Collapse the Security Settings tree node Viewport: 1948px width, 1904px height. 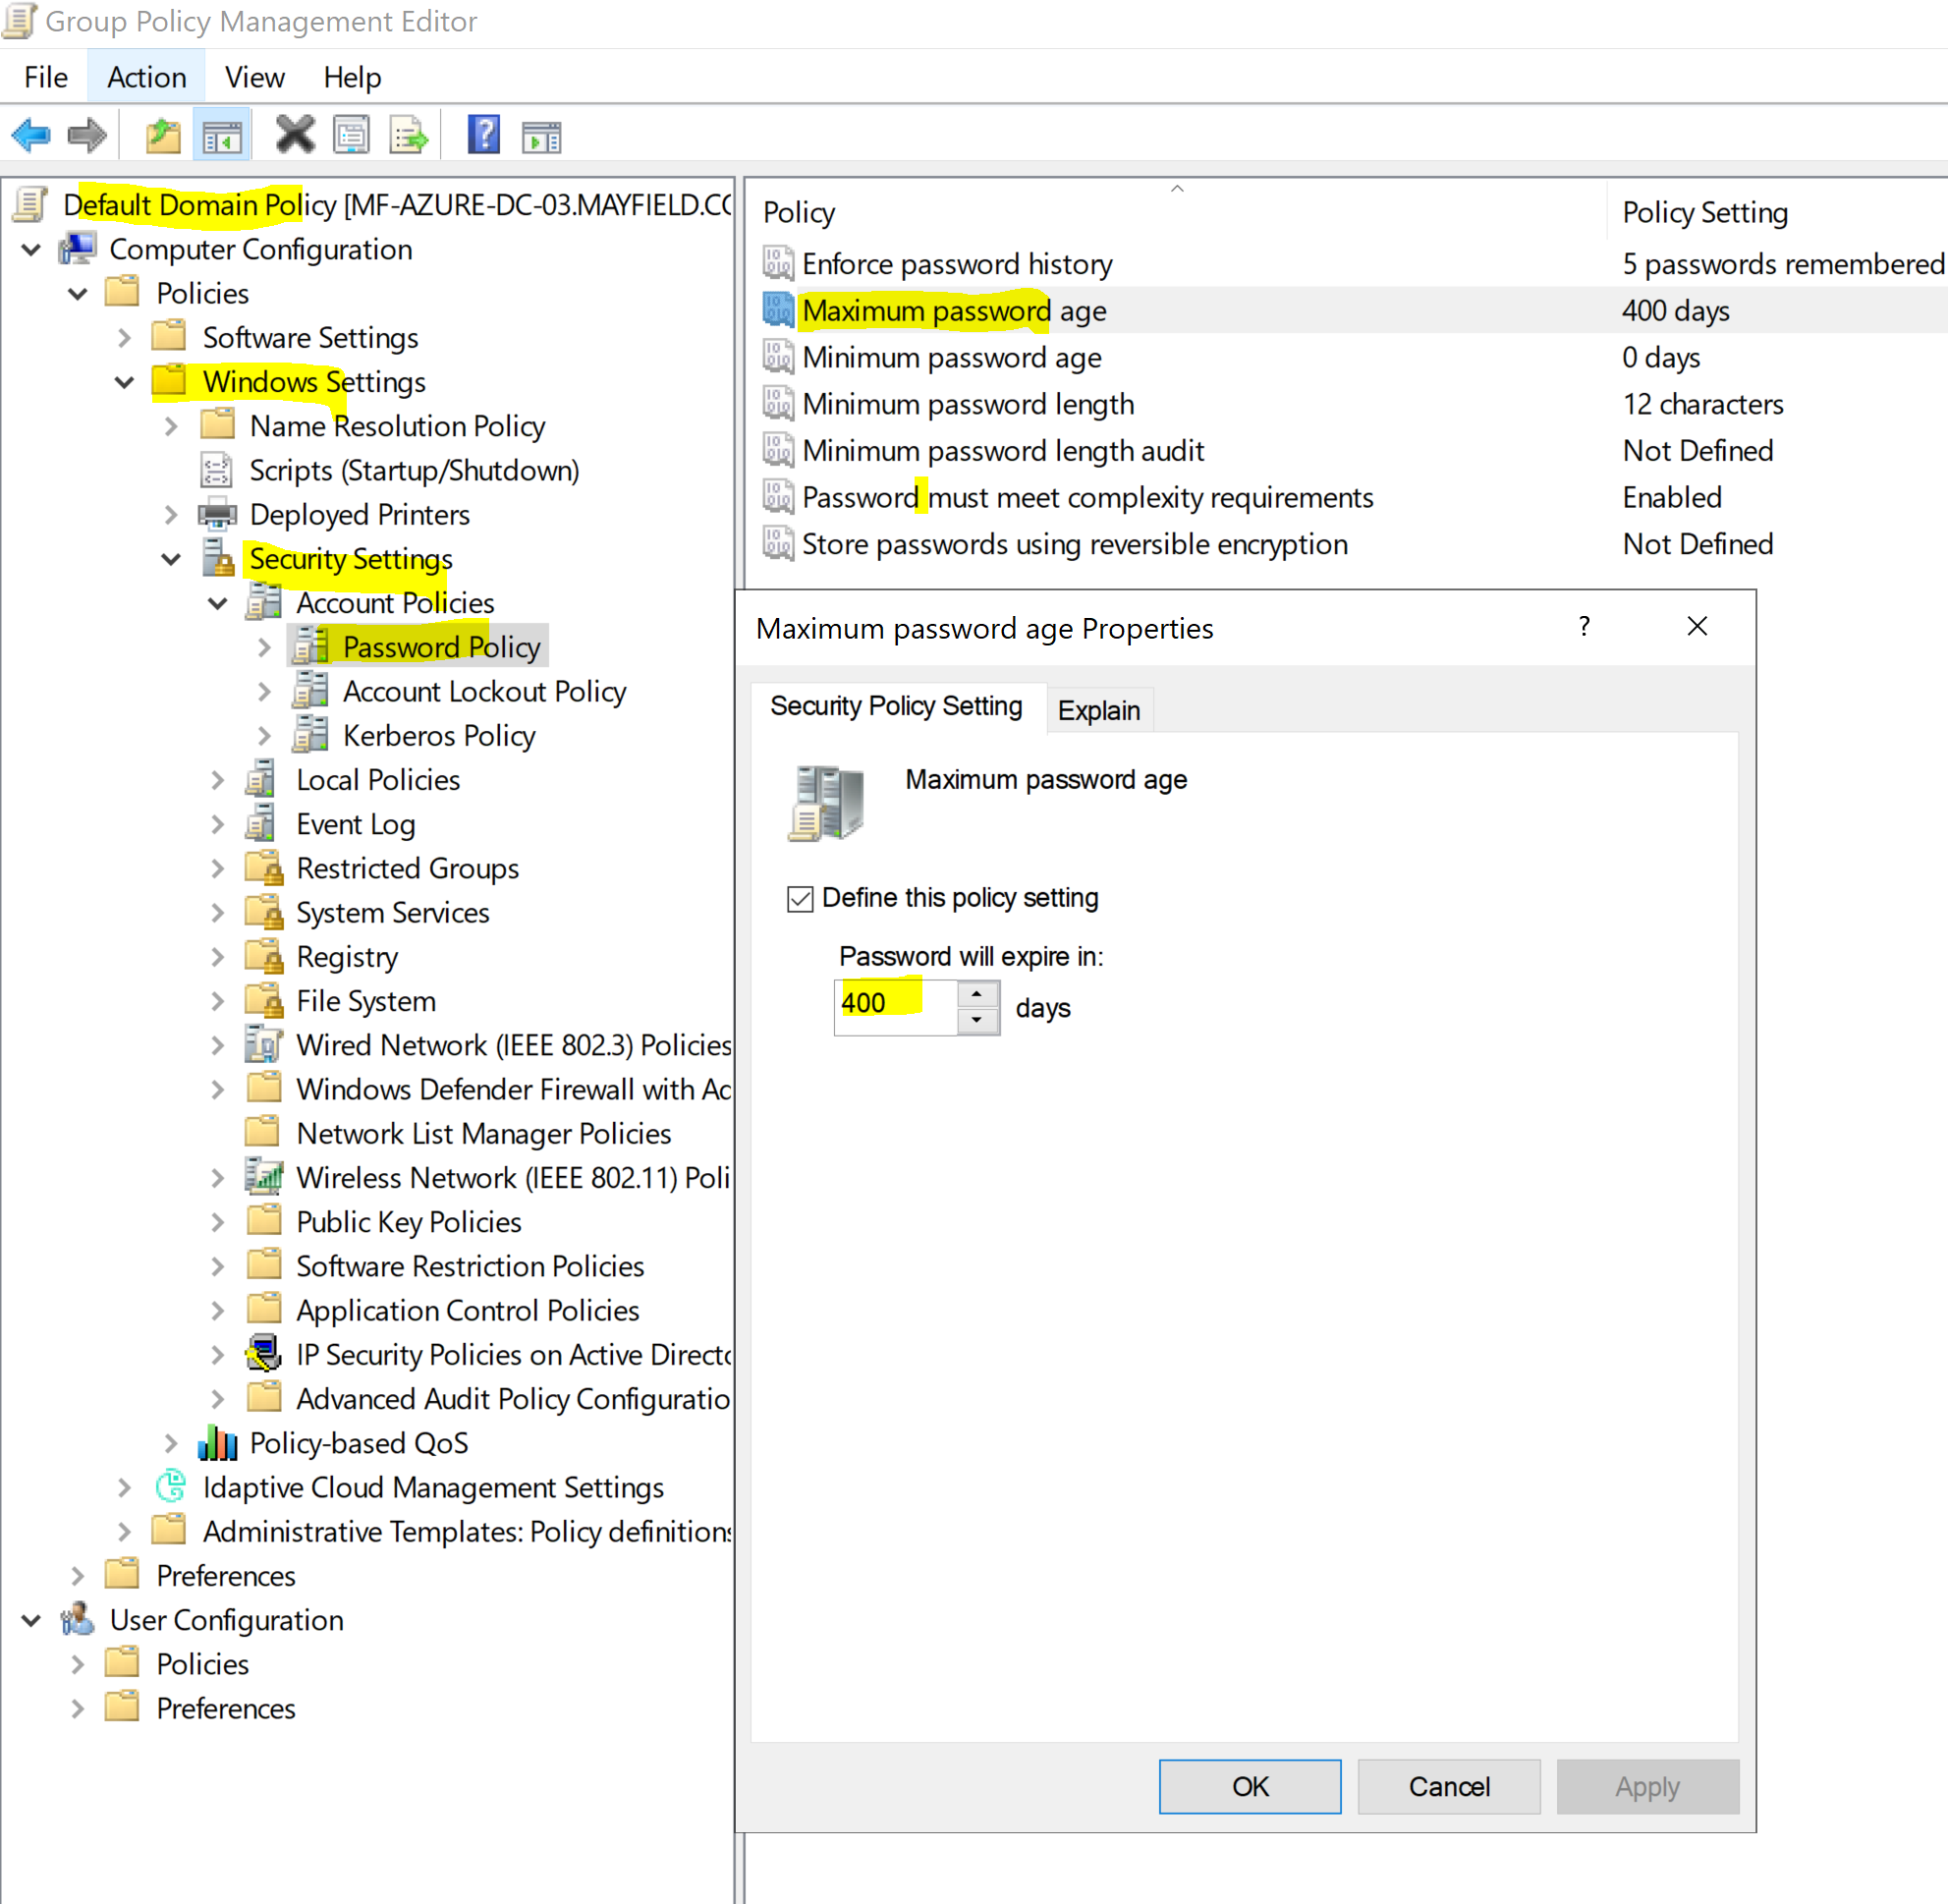click(171, 559)
